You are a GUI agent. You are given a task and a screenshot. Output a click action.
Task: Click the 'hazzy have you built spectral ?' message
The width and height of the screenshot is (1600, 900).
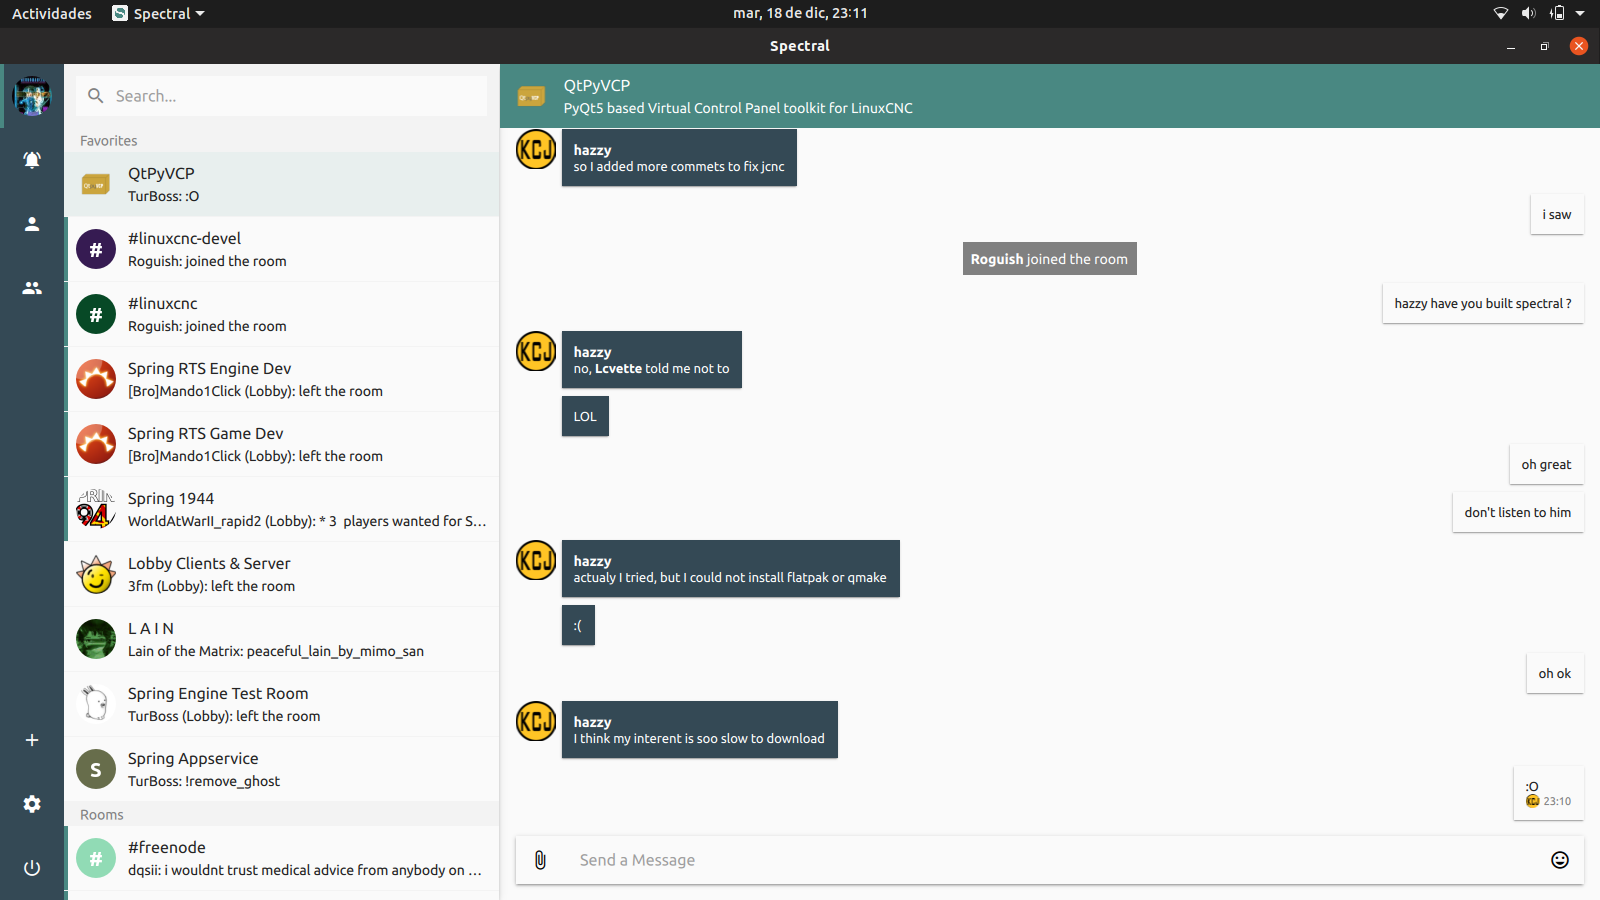point(1483,303)
